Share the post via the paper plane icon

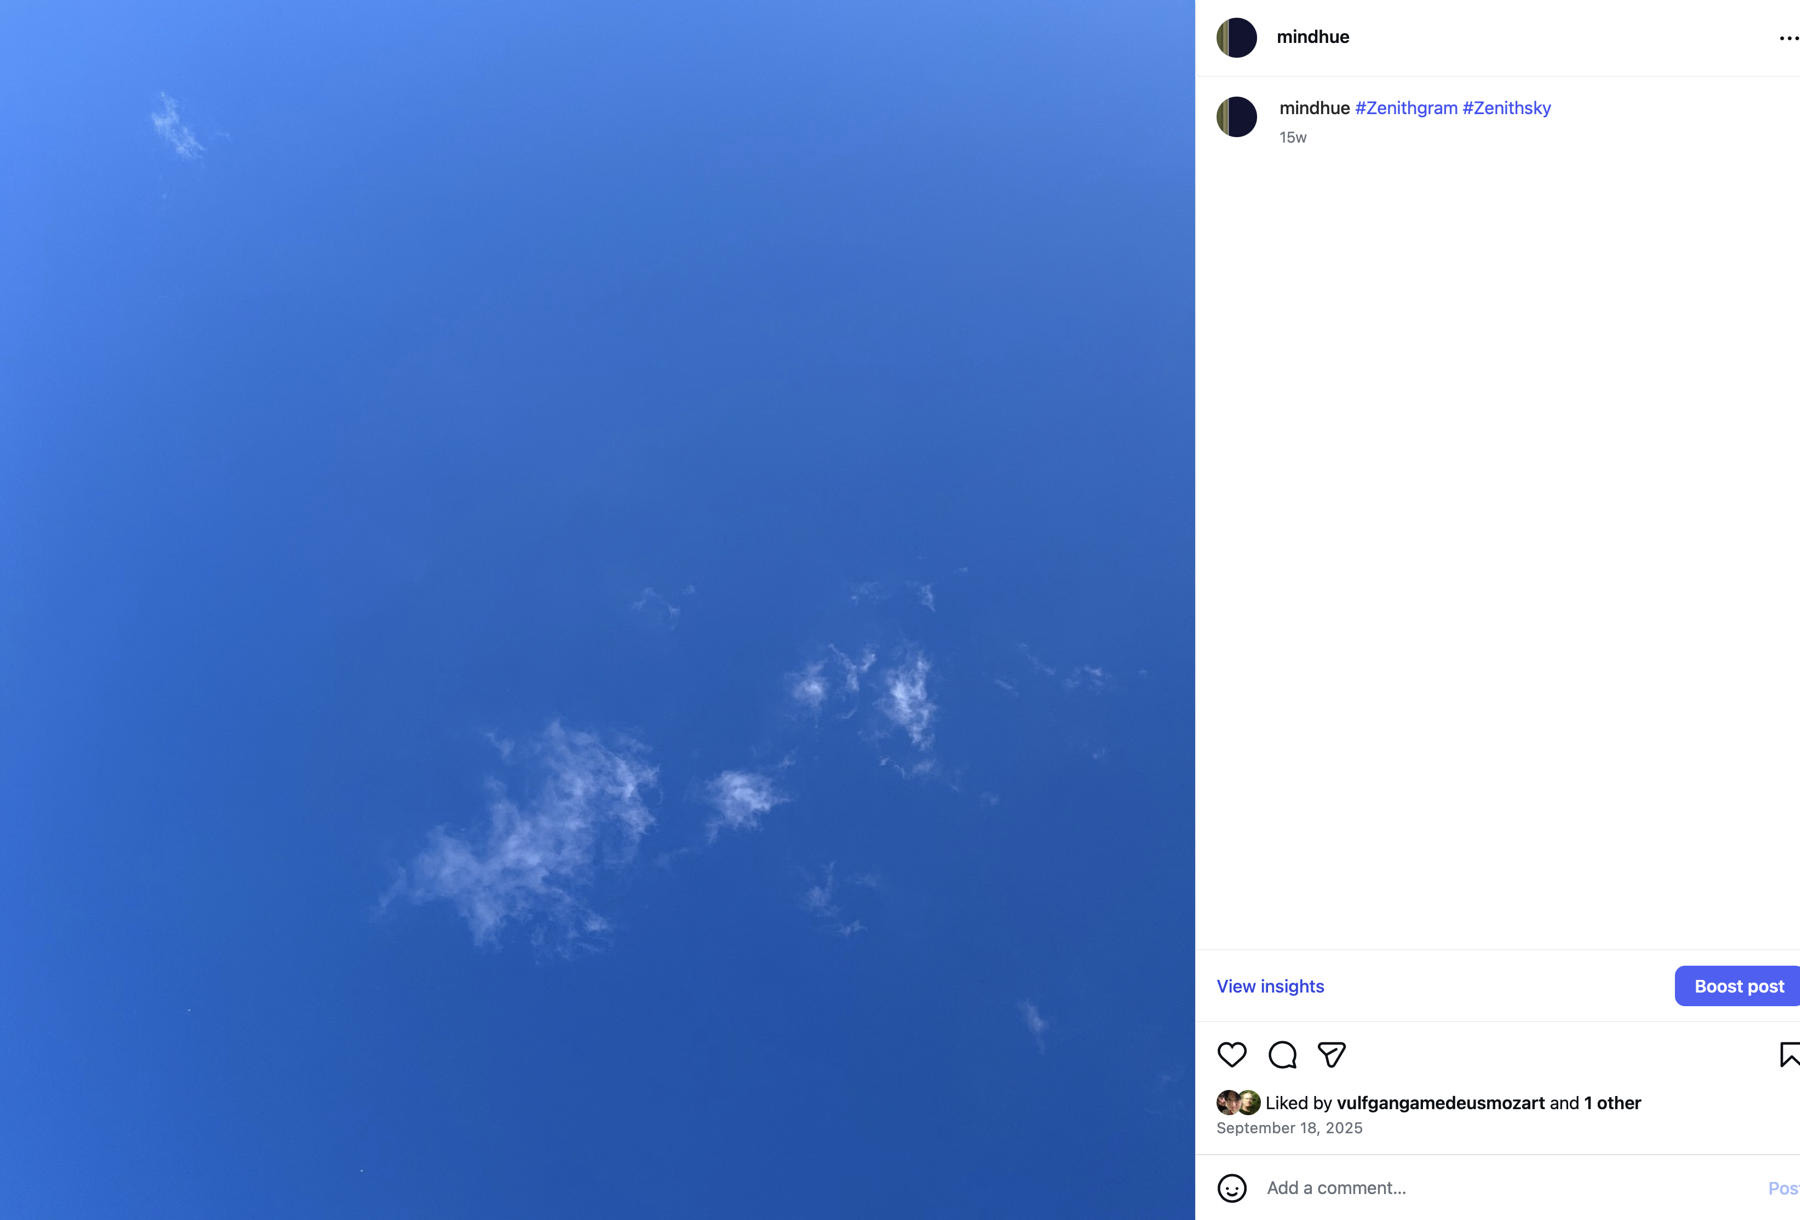point(1331,1054)
